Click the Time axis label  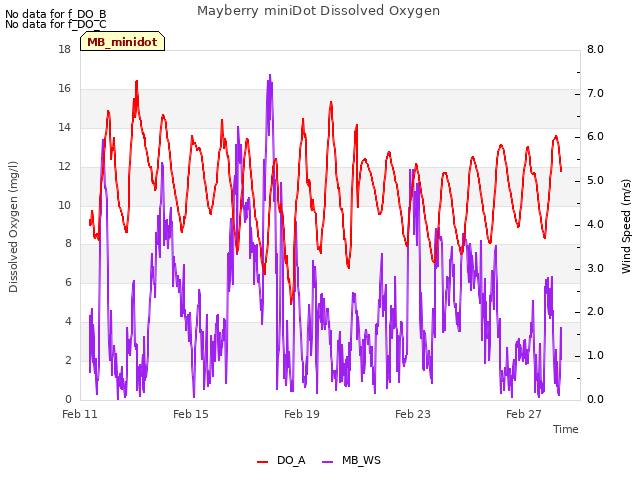coord(565,429)
